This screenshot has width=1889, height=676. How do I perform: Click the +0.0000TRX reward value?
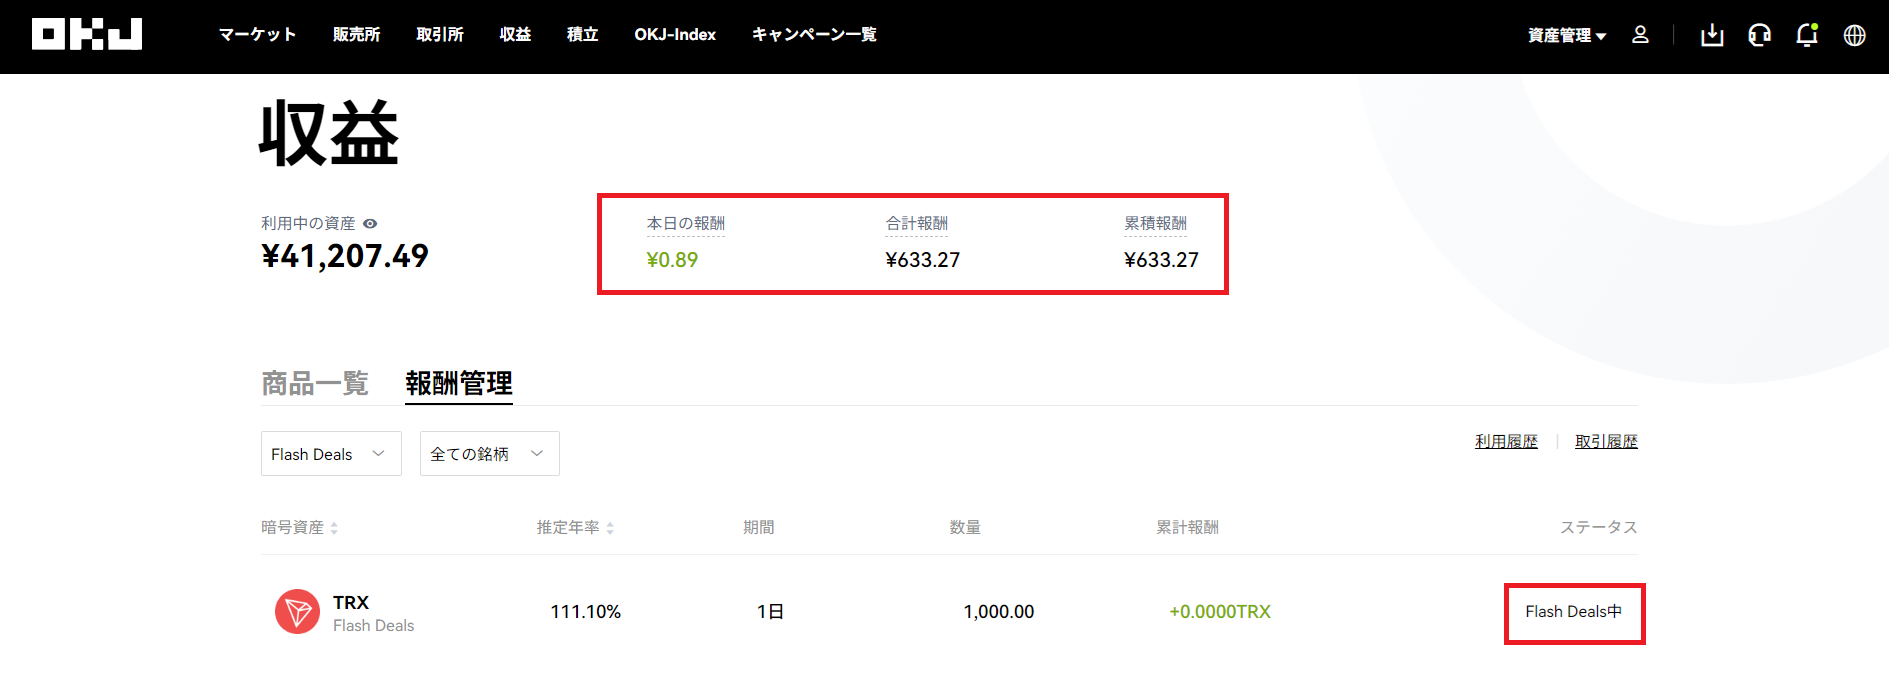pyautogui.click(x=1220, y=612)
